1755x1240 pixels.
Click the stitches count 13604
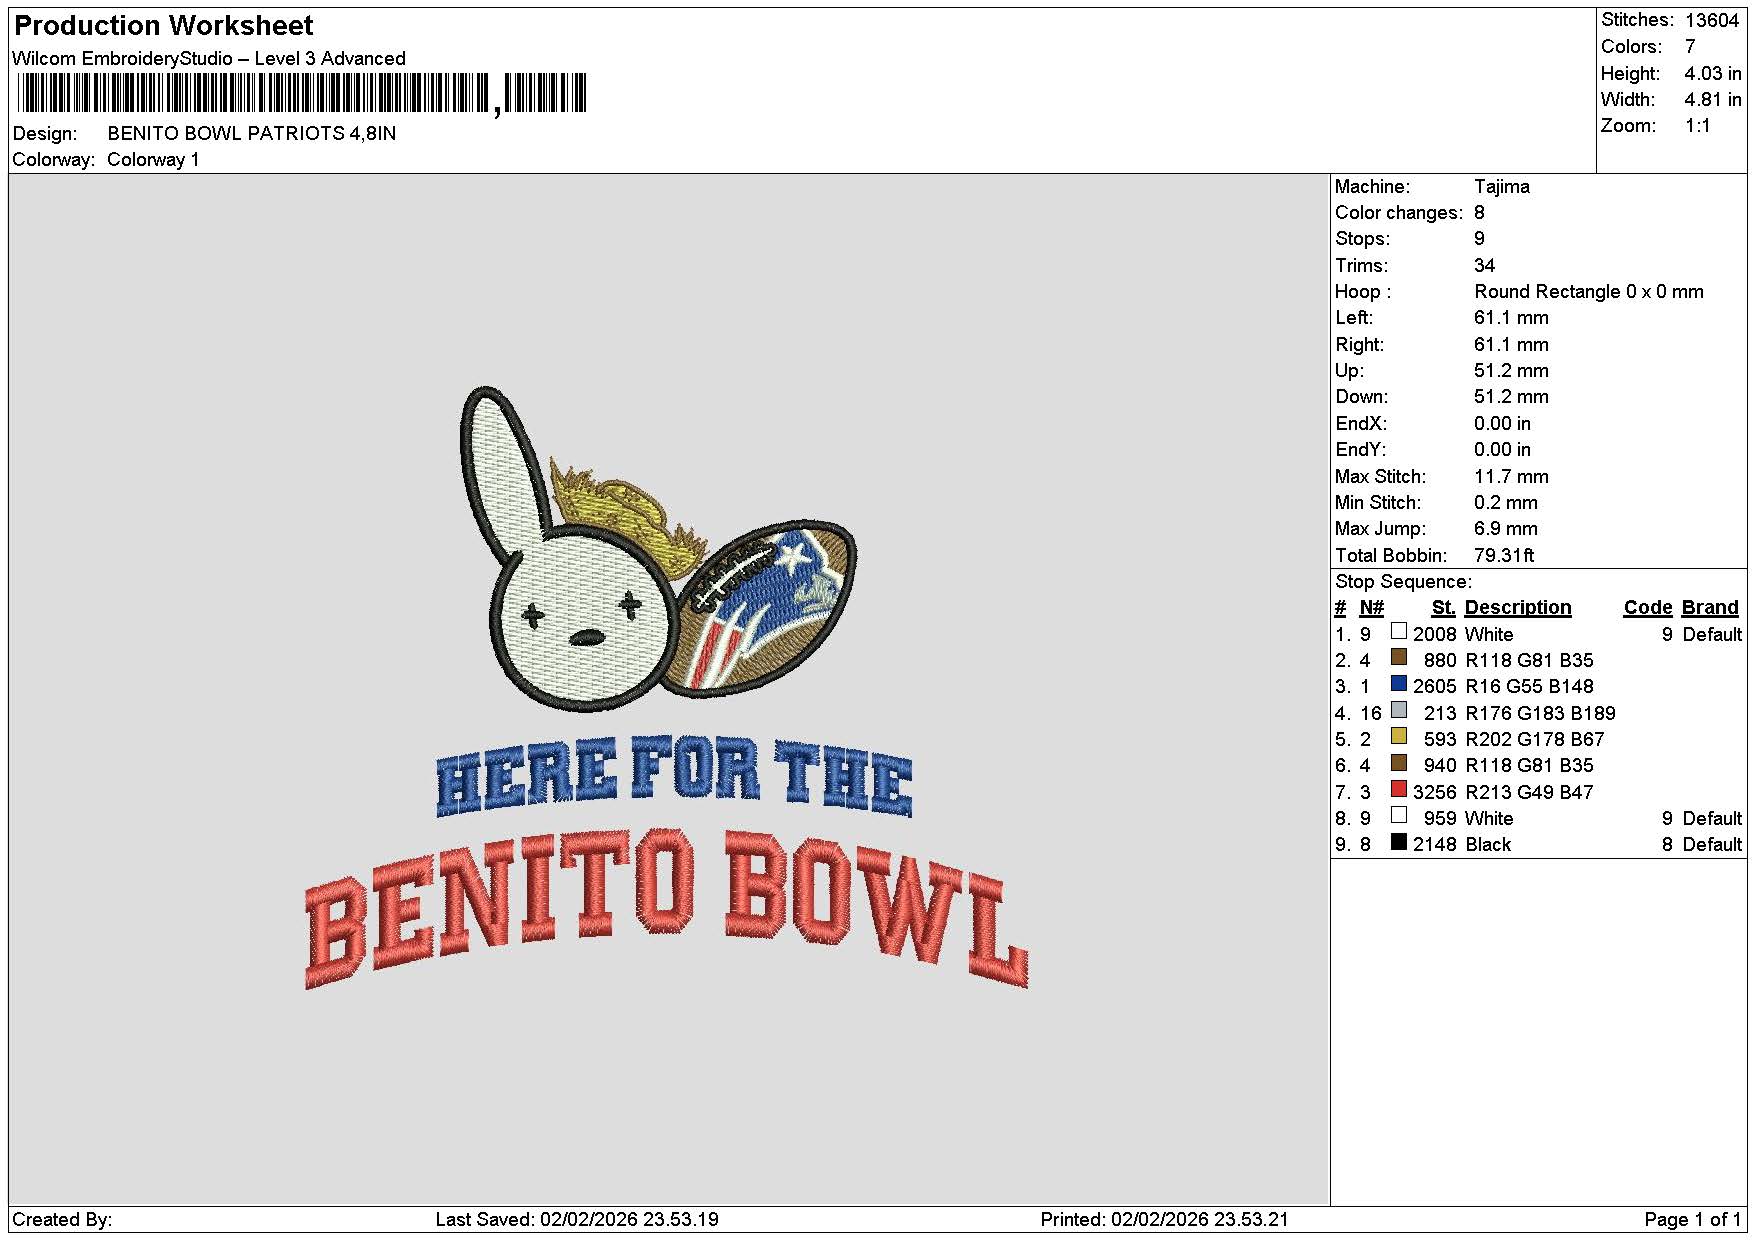point(1711,20)
